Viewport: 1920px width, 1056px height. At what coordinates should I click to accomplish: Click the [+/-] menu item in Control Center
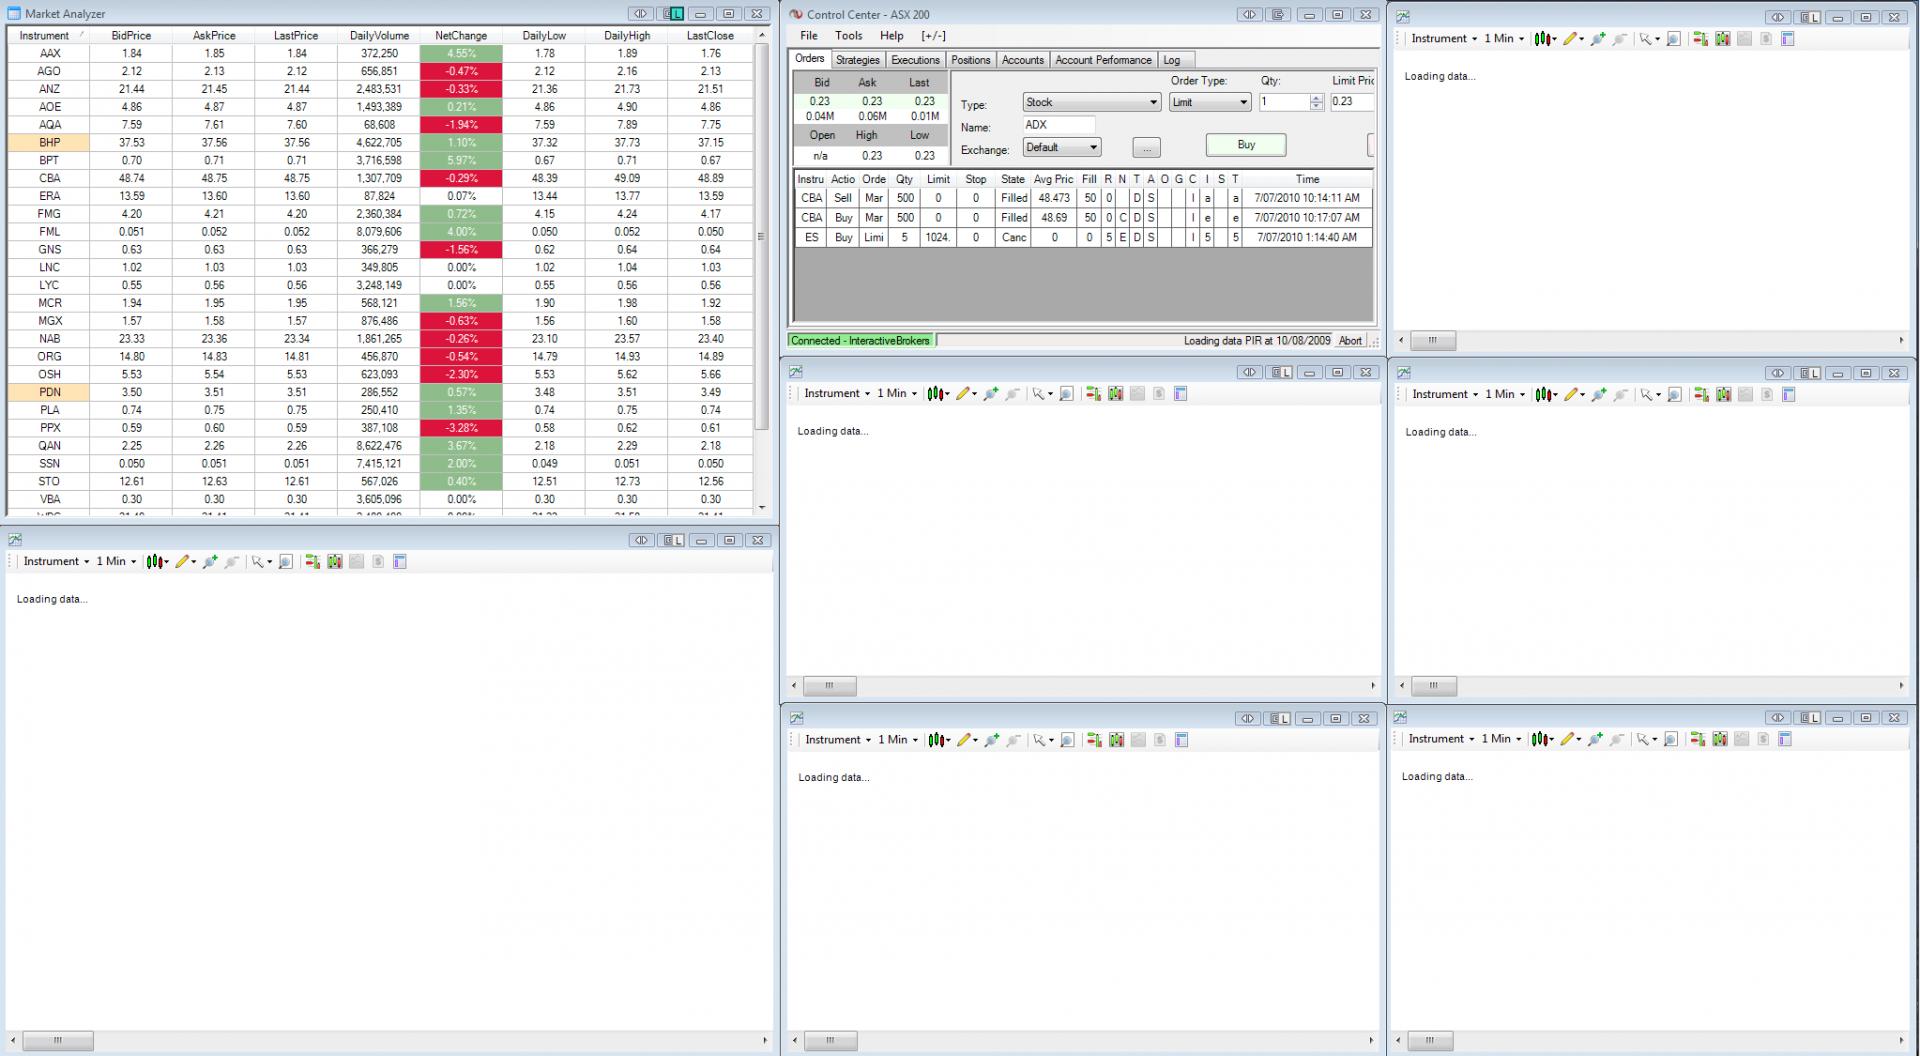click(x=933, y=36)
